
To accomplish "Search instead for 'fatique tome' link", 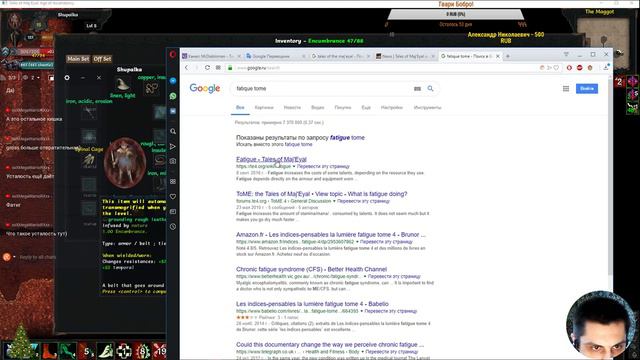I will click(298, 144).
